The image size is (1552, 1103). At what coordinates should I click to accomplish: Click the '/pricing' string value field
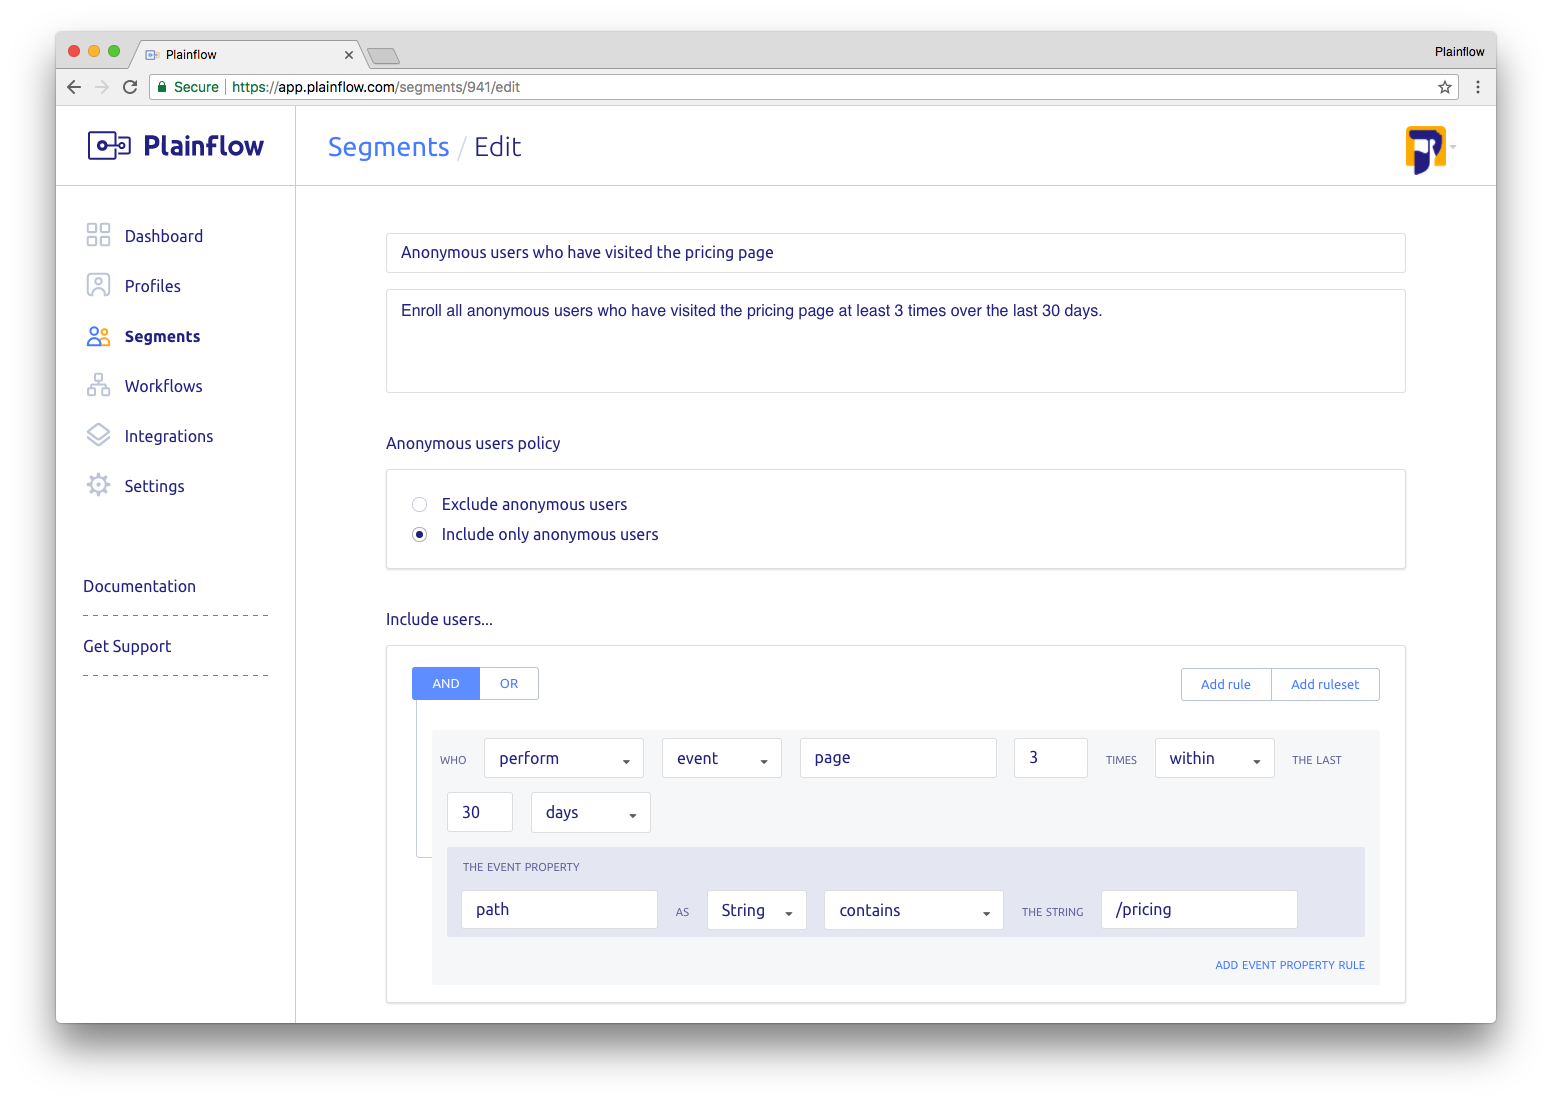[x=1199, y=910]
